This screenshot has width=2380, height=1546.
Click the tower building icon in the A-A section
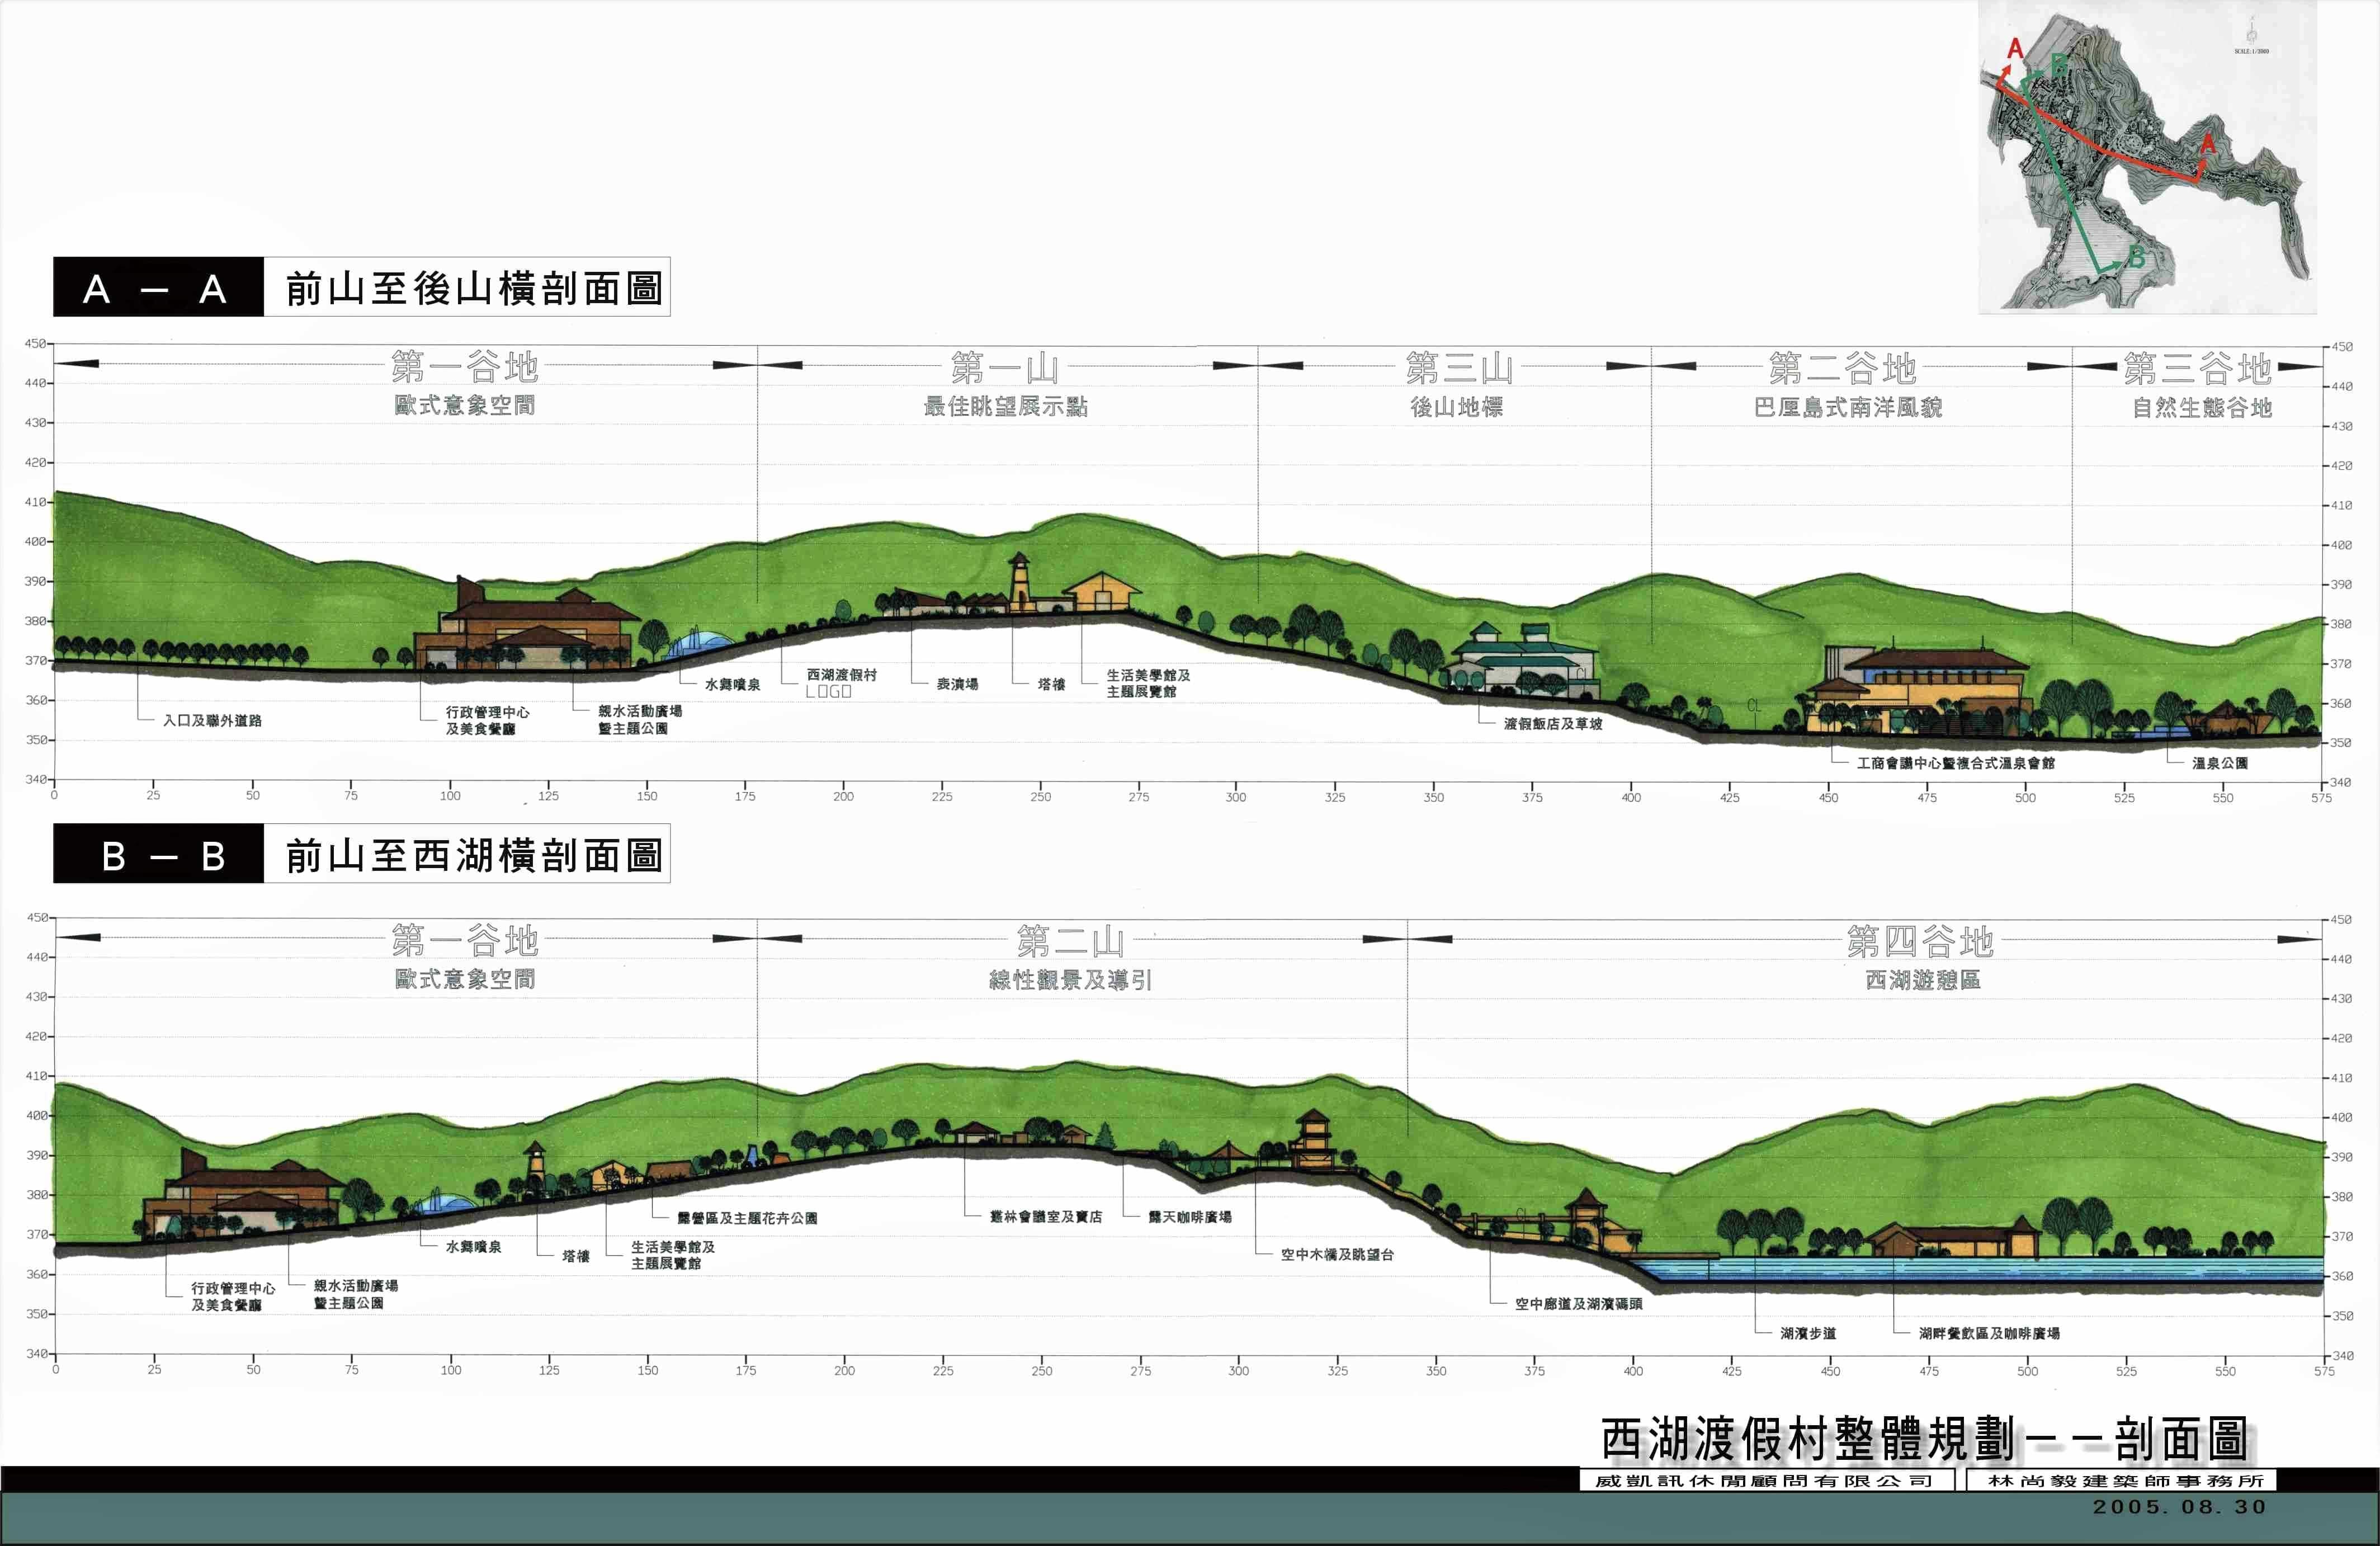[x=1019, y=582]
